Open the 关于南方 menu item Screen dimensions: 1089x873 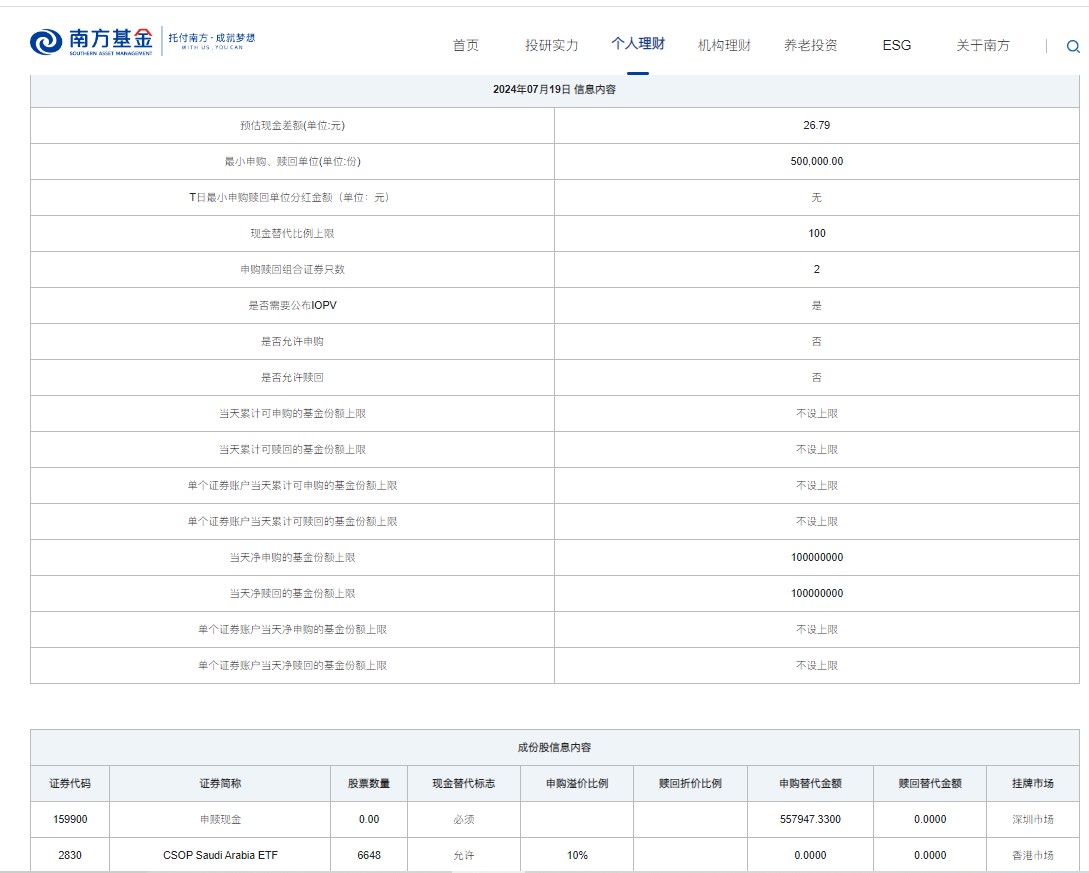tap(983, 45)
